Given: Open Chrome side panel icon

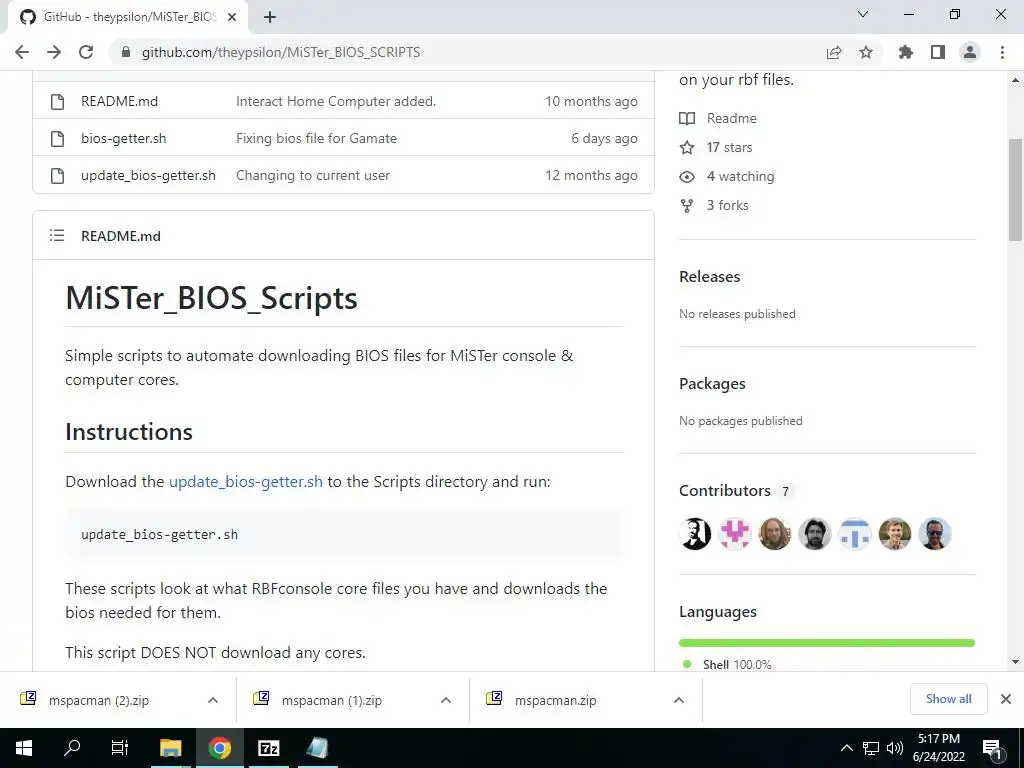Looking at the screenshot, I should tap(938, 52).
